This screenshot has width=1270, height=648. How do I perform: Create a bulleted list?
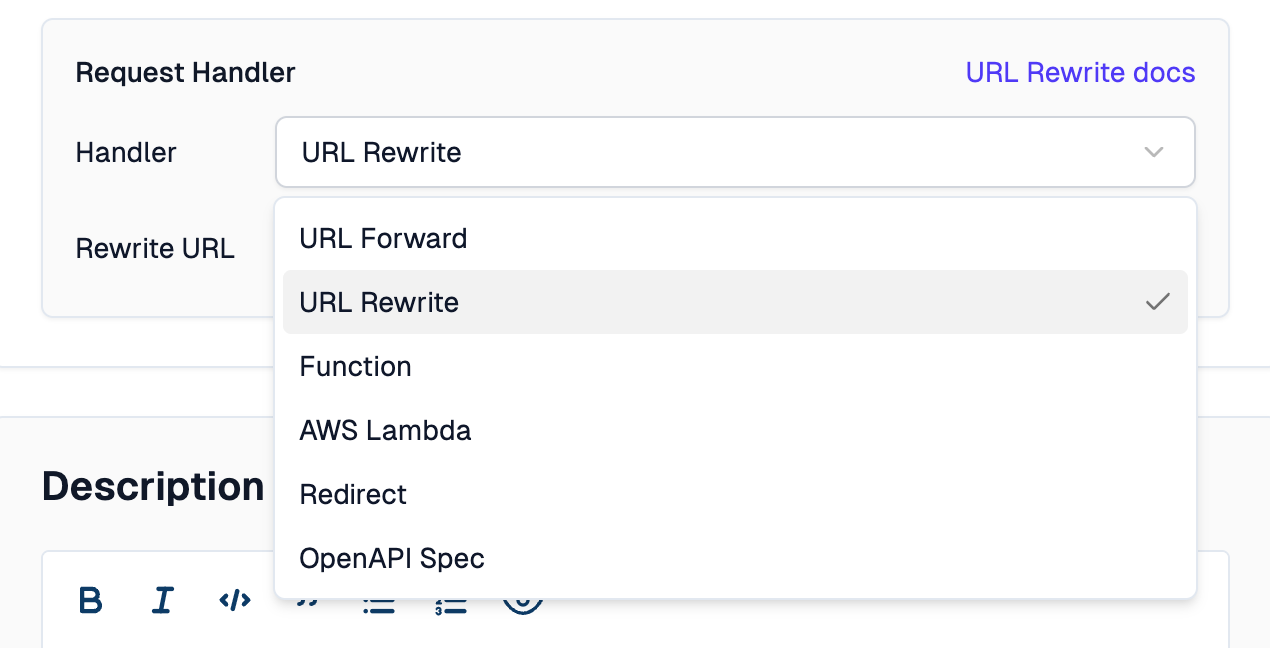point(378,600)
